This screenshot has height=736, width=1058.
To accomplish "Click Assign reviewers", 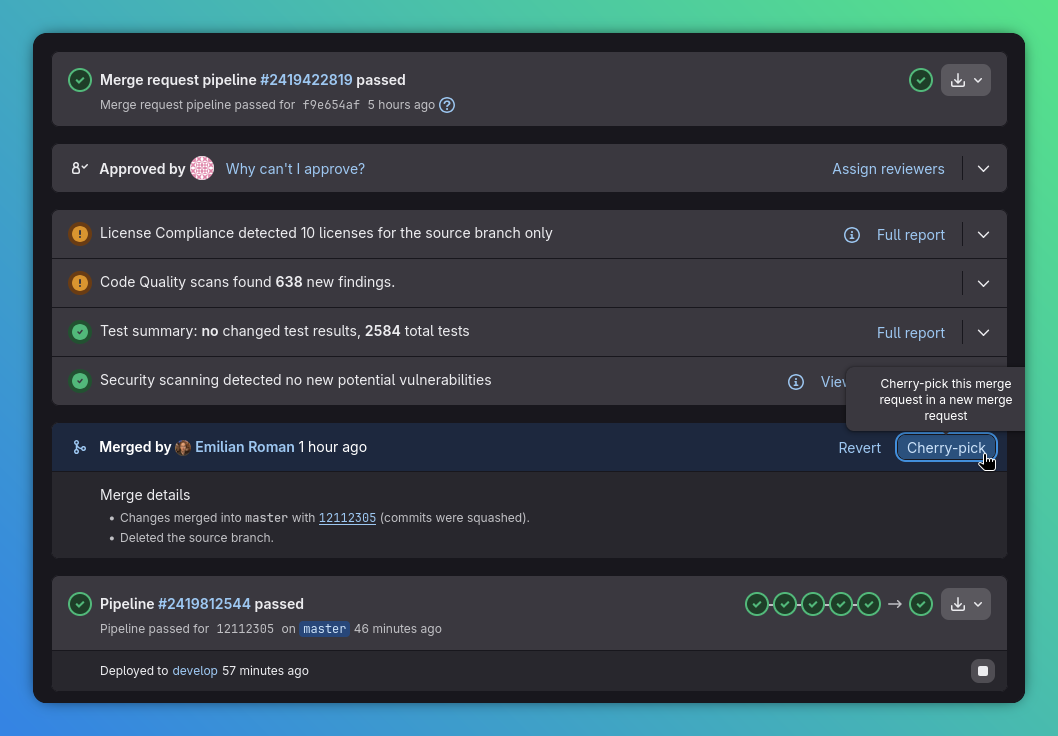I will click(888, 168).
